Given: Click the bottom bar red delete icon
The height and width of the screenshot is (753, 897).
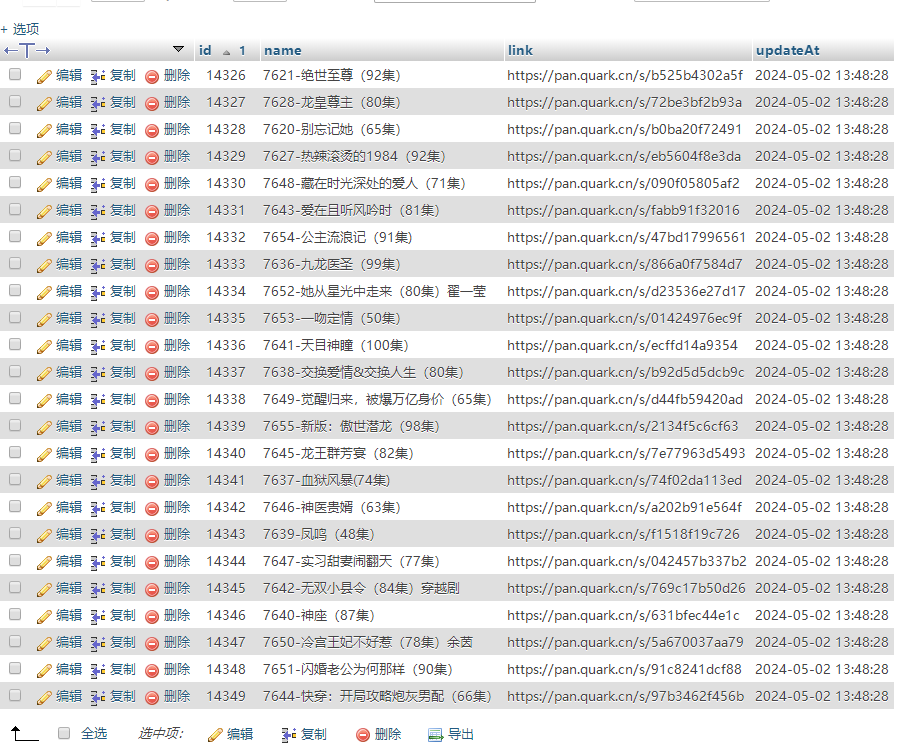Looking at the screenshot, I should [363, 735].
